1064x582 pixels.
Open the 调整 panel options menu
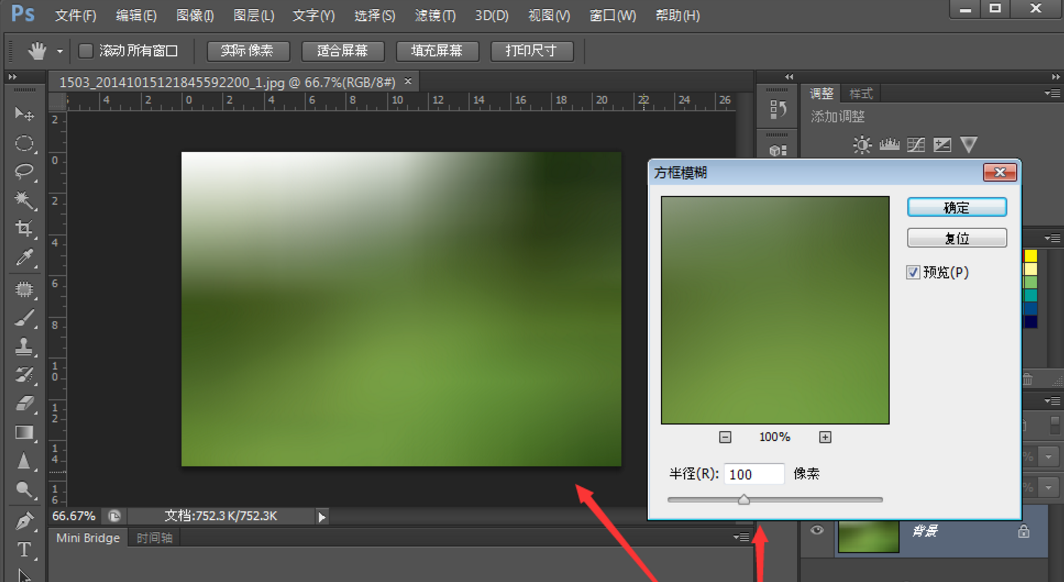click(1052, 93)
